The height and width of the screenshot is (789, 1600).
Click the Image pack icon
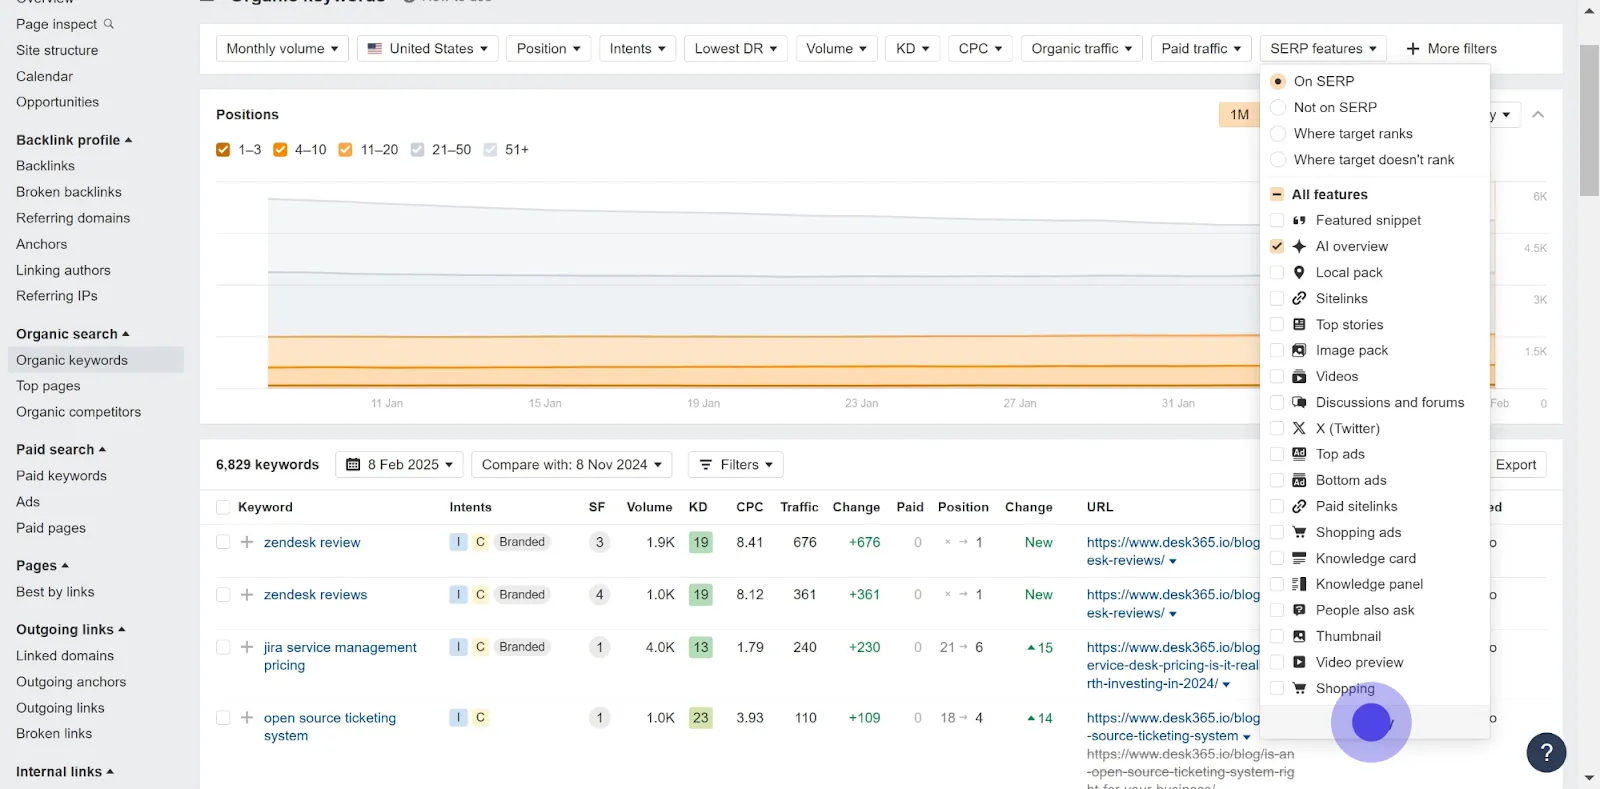[1299, 350]
